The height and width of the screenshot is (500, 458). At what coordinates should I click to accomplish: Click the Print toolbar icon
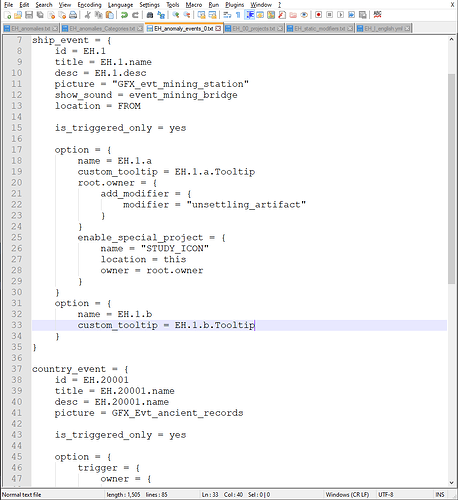[x=73, y=15]
